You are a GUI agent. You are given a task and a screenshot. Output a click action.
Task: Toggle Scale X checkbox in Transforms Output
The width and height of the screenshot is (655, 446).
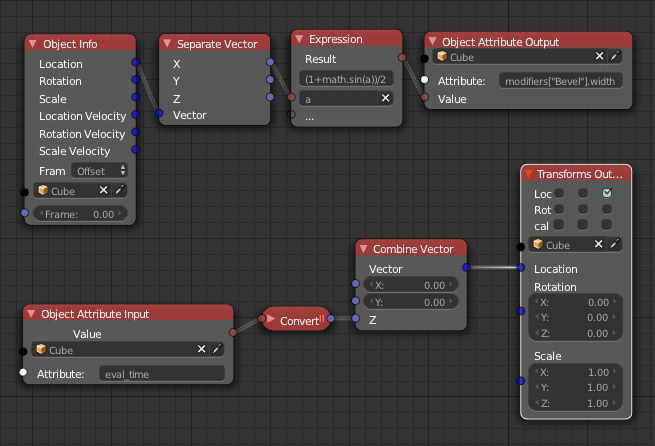(559, 225)
